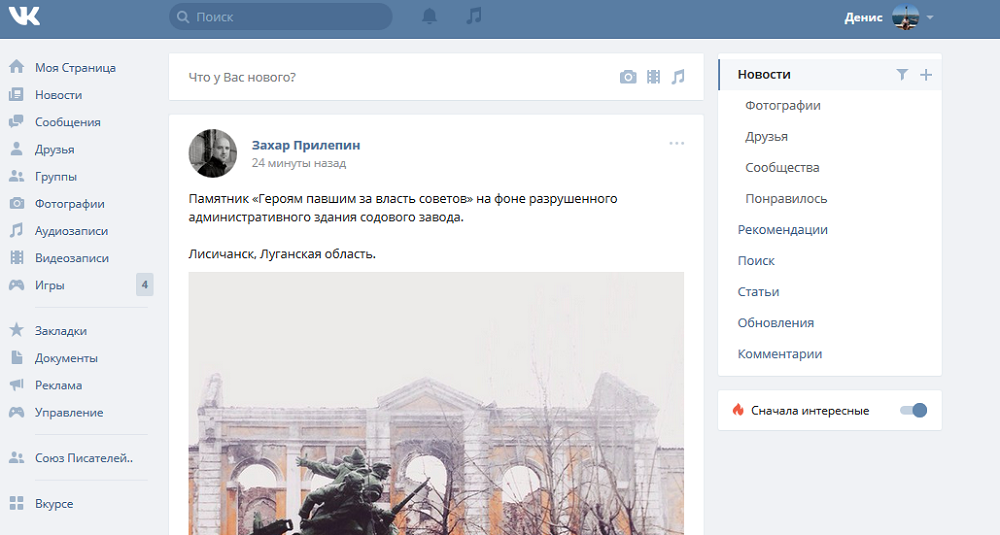
Task: Attach audio using the note icon in post box
Action: tap(678, 77)
